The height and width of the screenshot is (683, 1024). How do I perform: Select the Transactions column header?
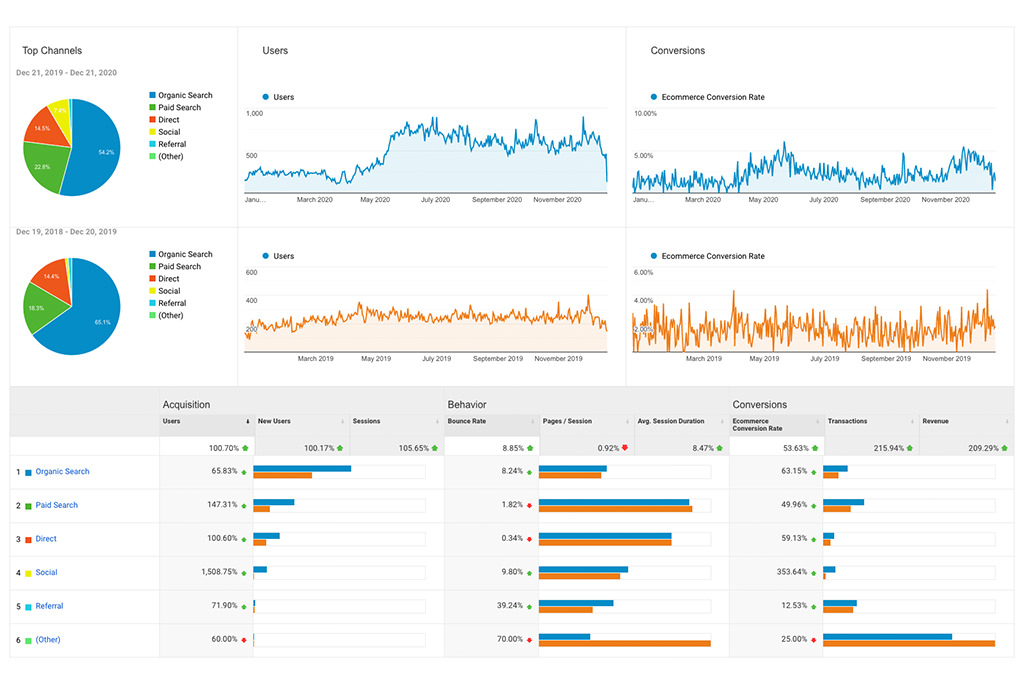pos(847,422)
